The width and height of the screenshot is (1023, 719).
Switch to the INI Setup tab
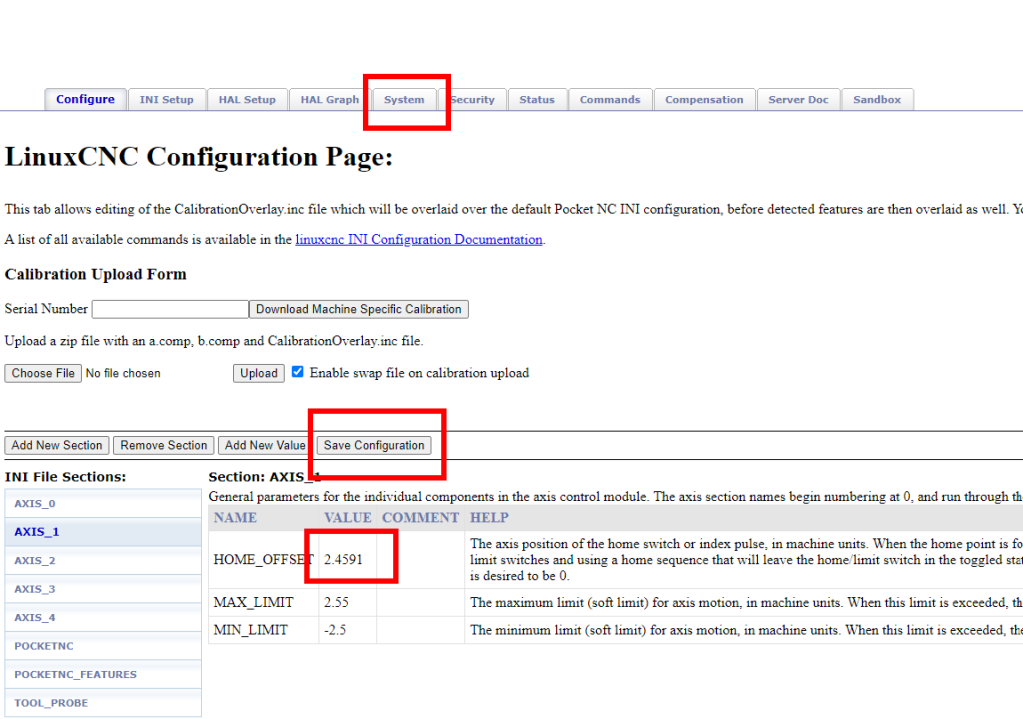coord(167,99)
